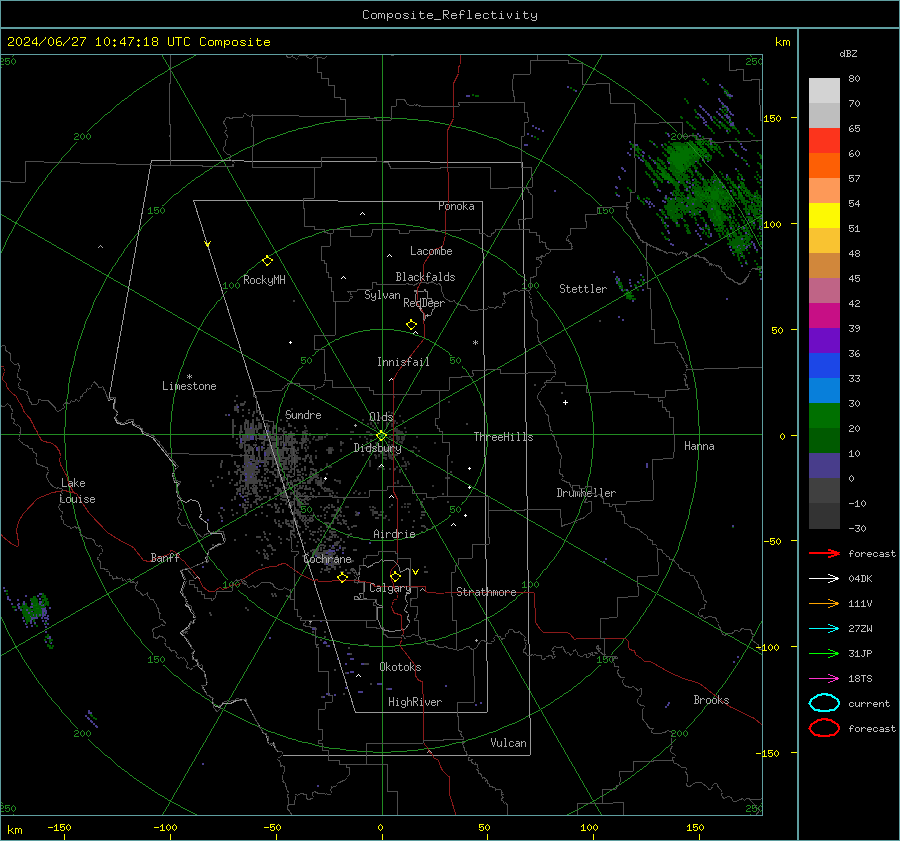Click the Composite_Reflectivity title
The height and width of the screenshot is (841, 900).
(x=449, y=15)
